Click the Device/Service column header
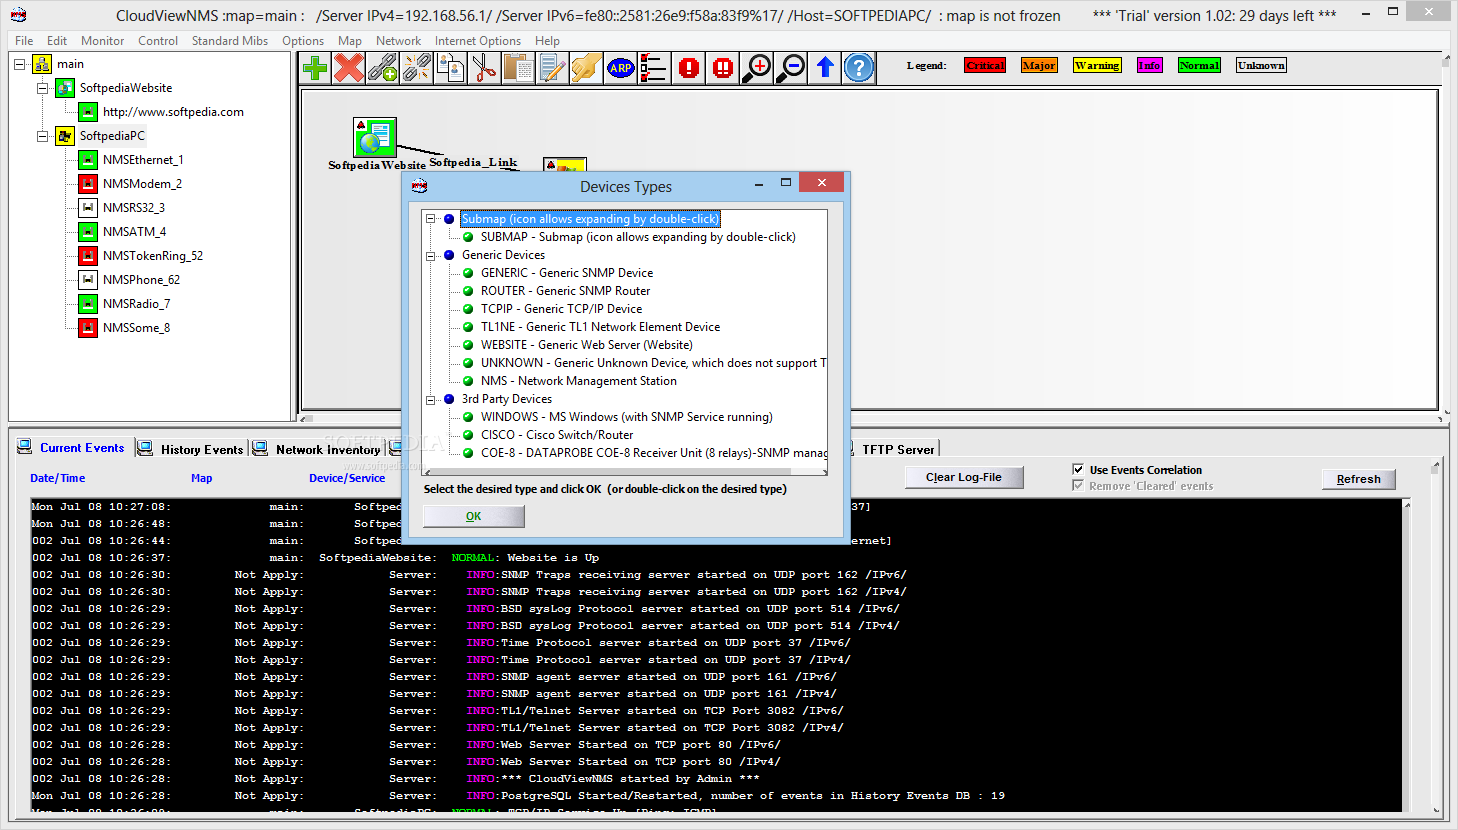1458x830 pixels. [x=347, y=478]
